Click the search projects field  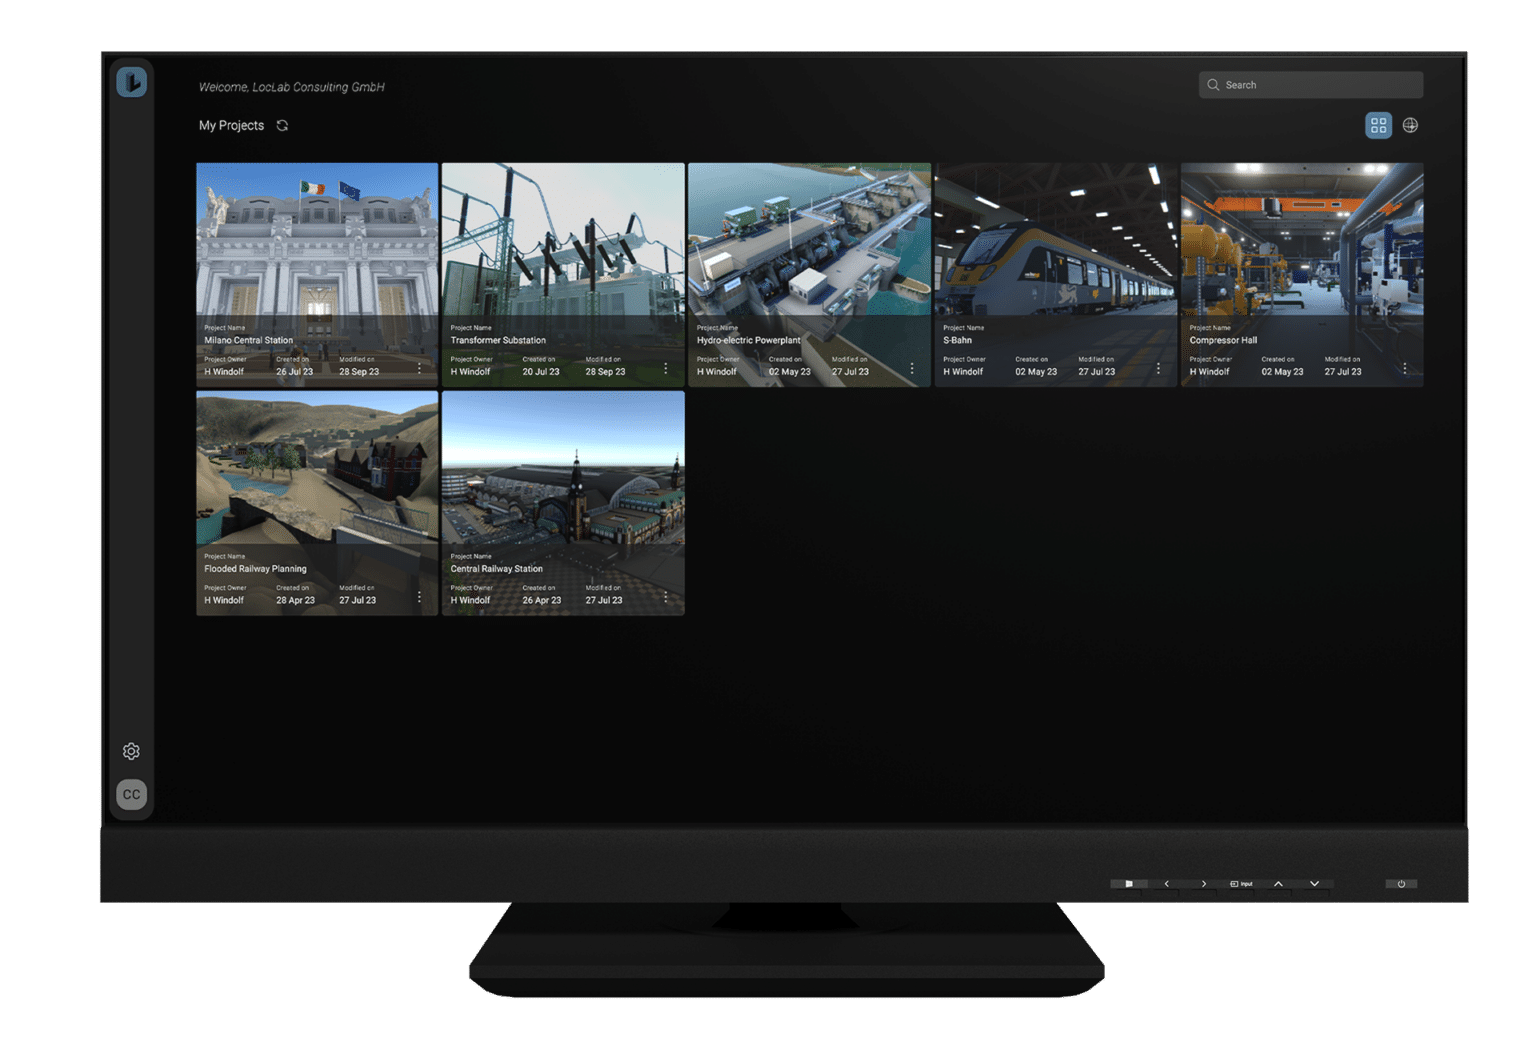tap(1310, 85)
